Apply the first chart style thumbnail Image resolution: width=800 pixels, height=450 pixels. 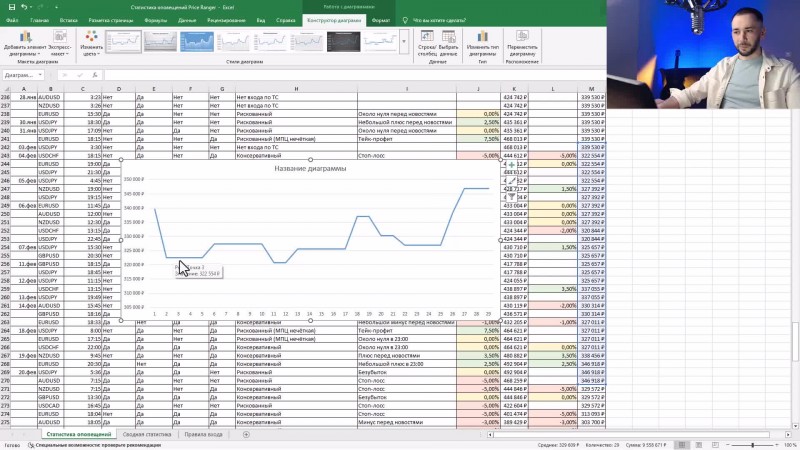click(123, 42)
